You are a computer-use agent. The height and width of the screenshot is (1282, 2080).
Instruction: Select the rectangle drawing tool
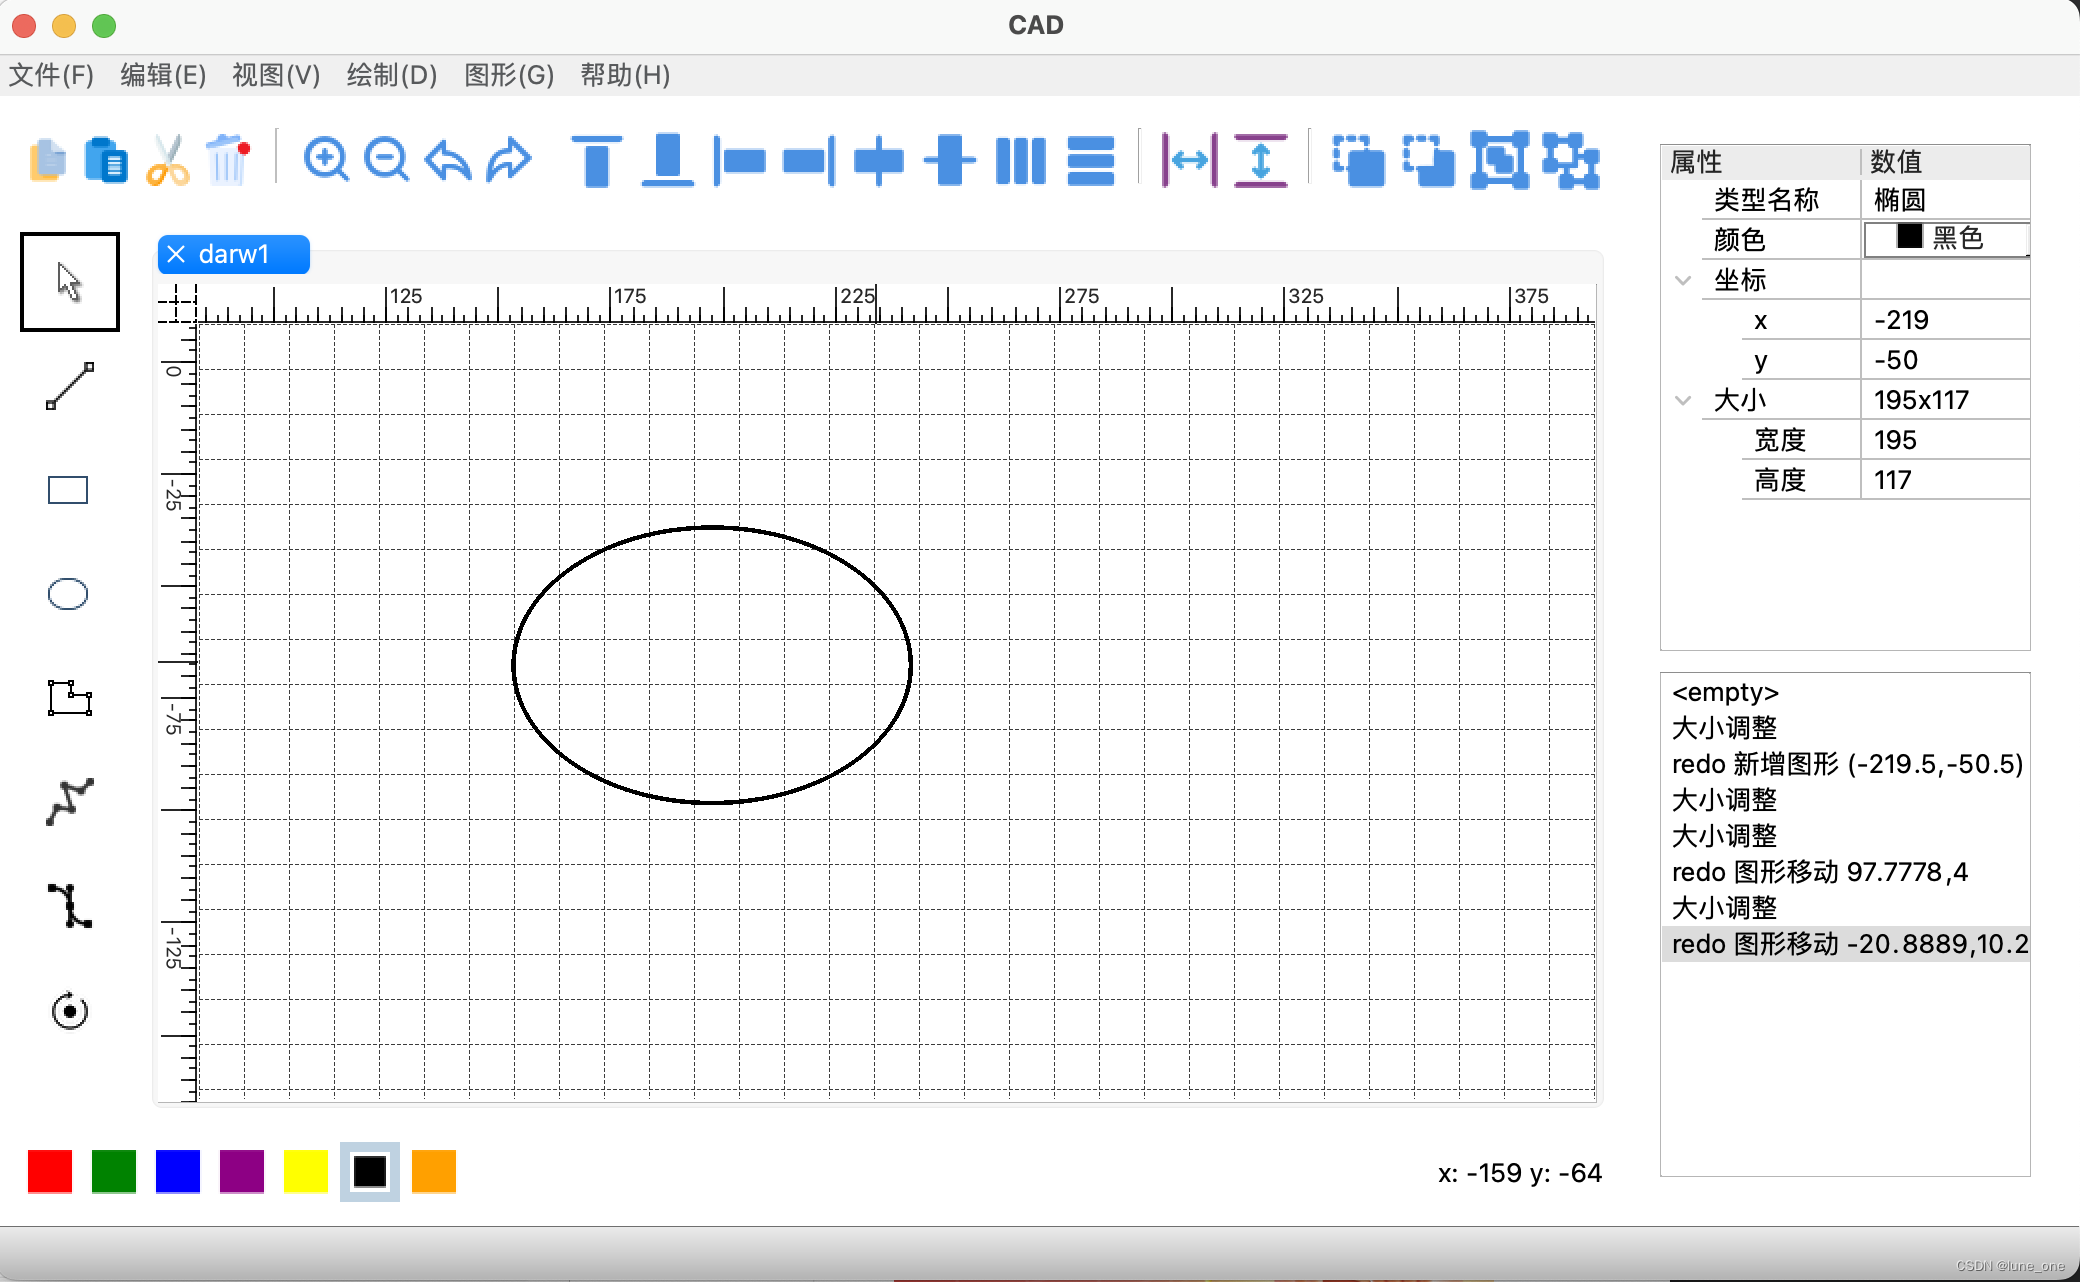pos(66,489)
